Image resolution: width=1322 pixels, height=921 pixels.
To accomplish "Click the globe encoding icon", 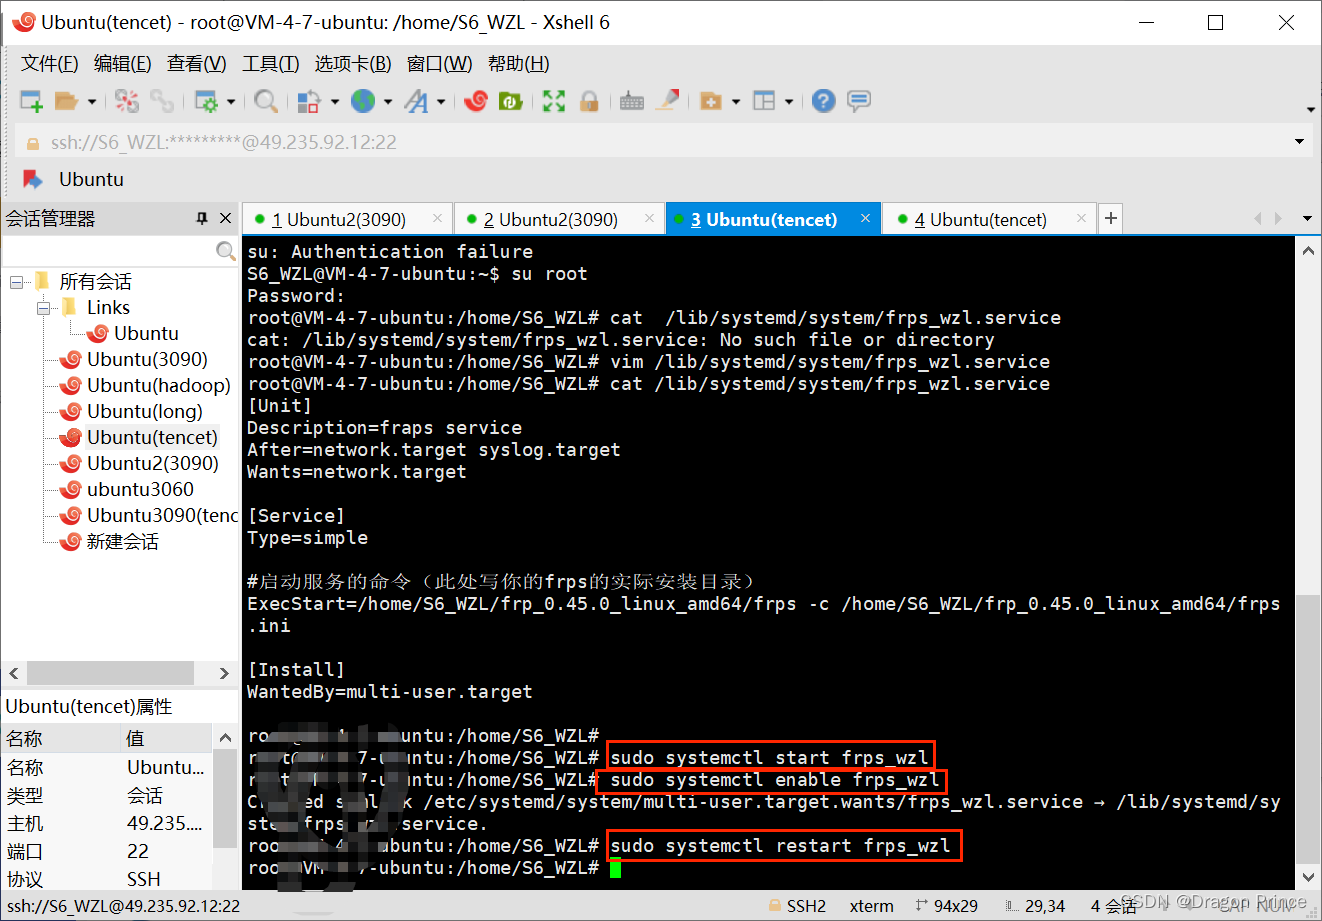I will (363, 101).
